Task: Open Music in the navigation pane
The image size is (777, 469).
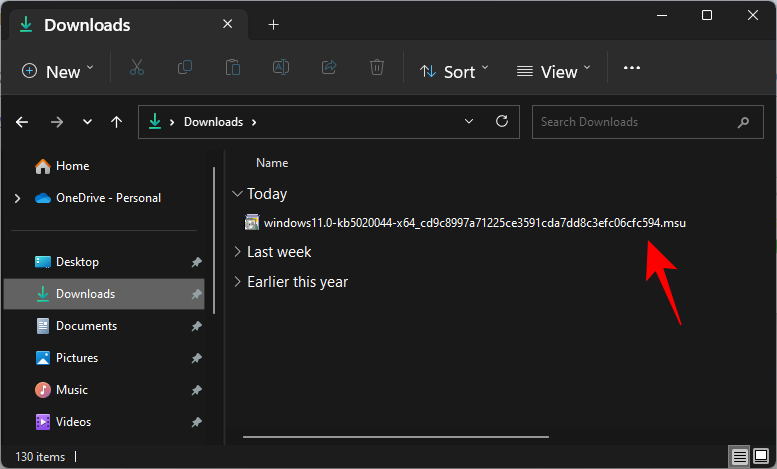Action: pos(61,390)
